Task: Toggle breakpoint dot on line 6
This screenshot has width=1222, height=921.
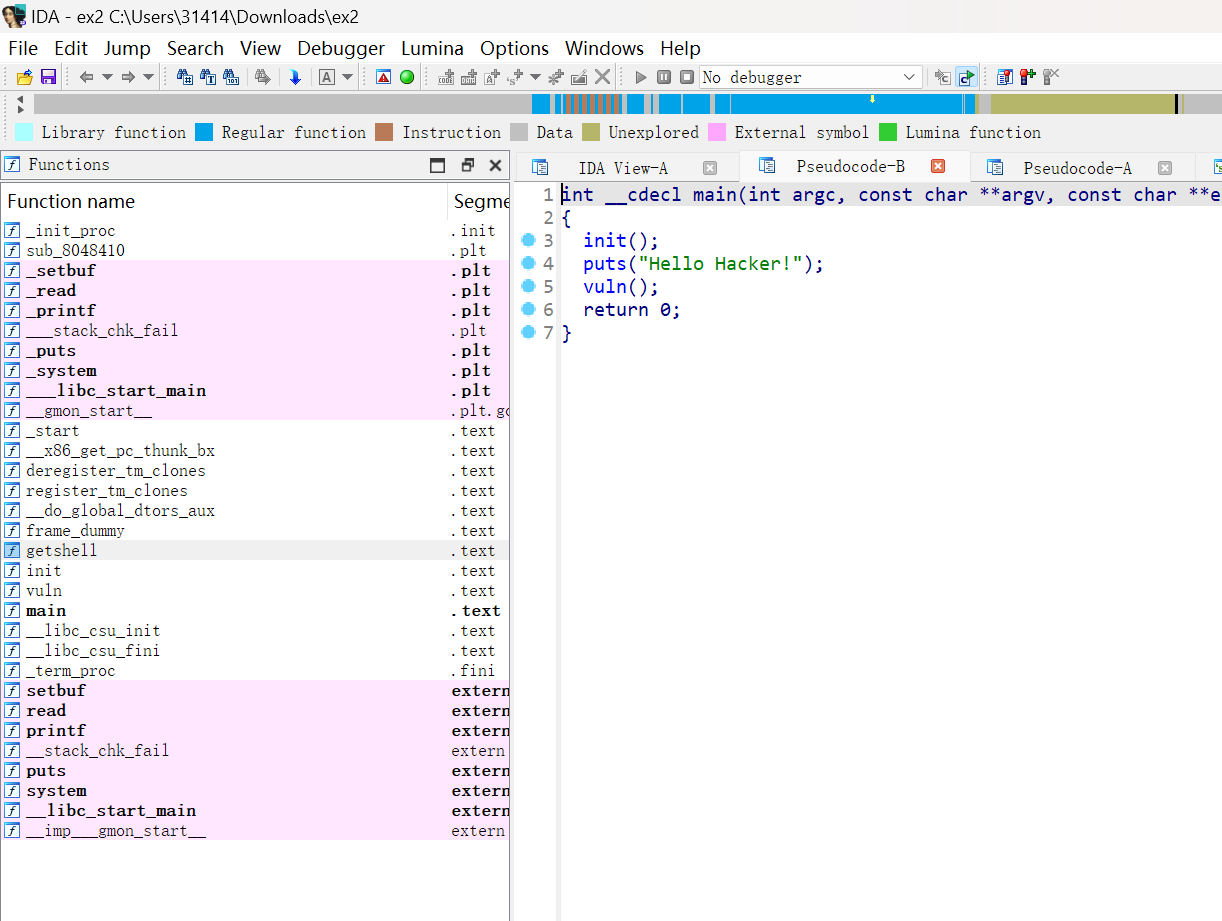Action: pos(528,310)
